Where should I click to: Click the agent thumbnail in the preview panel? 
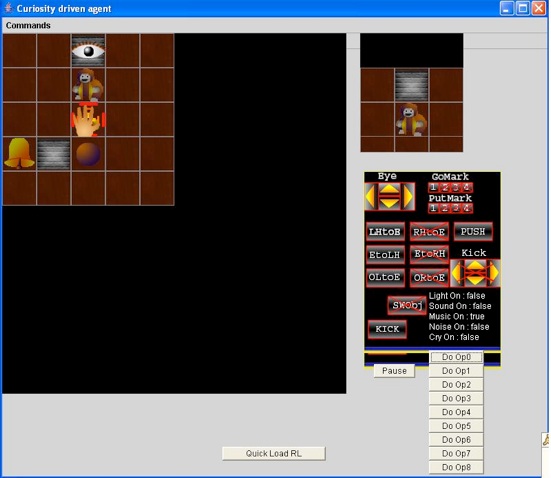411,119
